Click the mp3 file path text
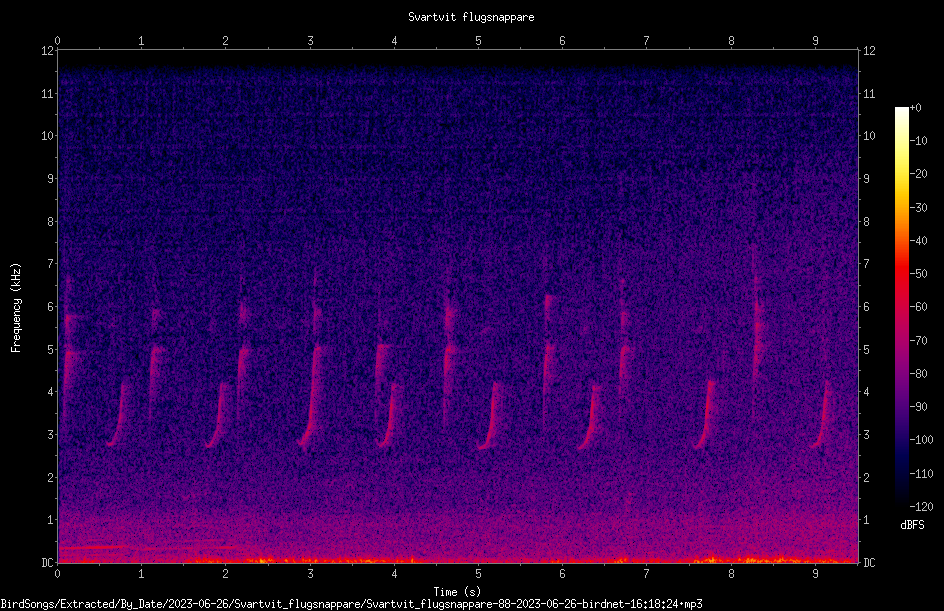 (351, 604)
